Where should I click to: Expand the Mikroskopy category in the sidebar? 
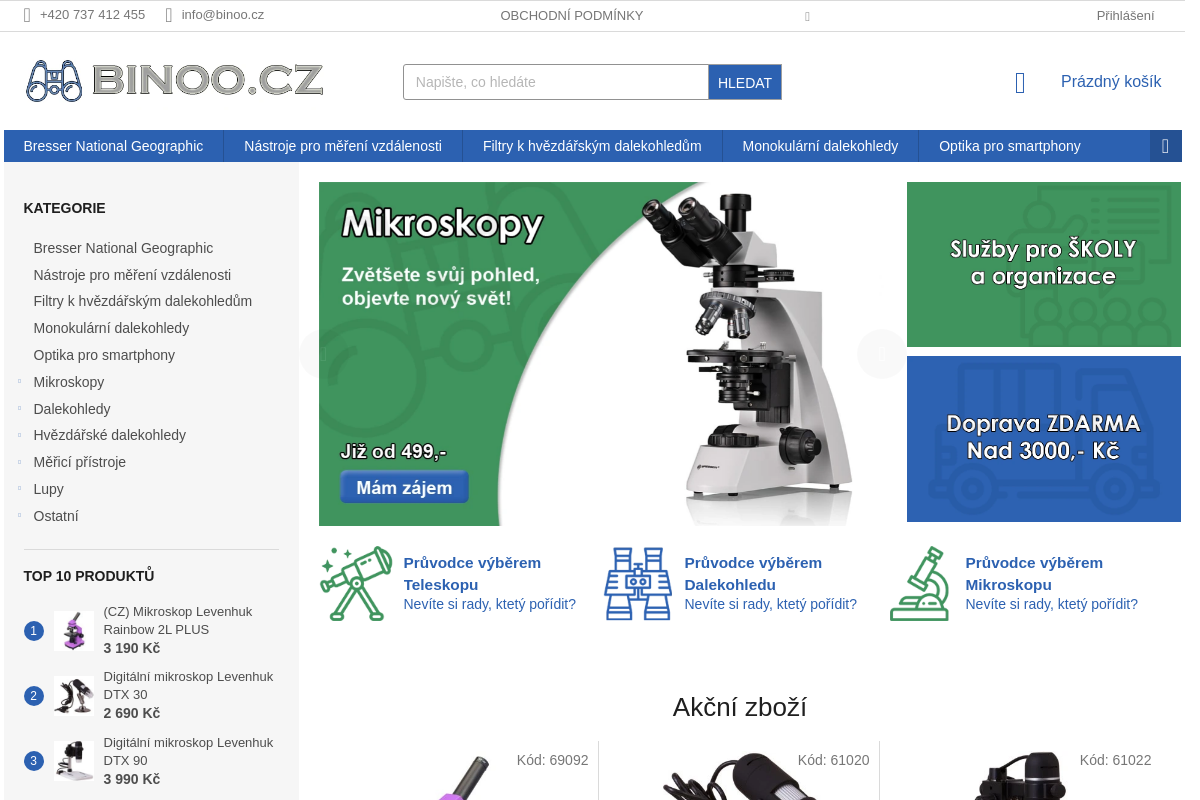[17, 382]
